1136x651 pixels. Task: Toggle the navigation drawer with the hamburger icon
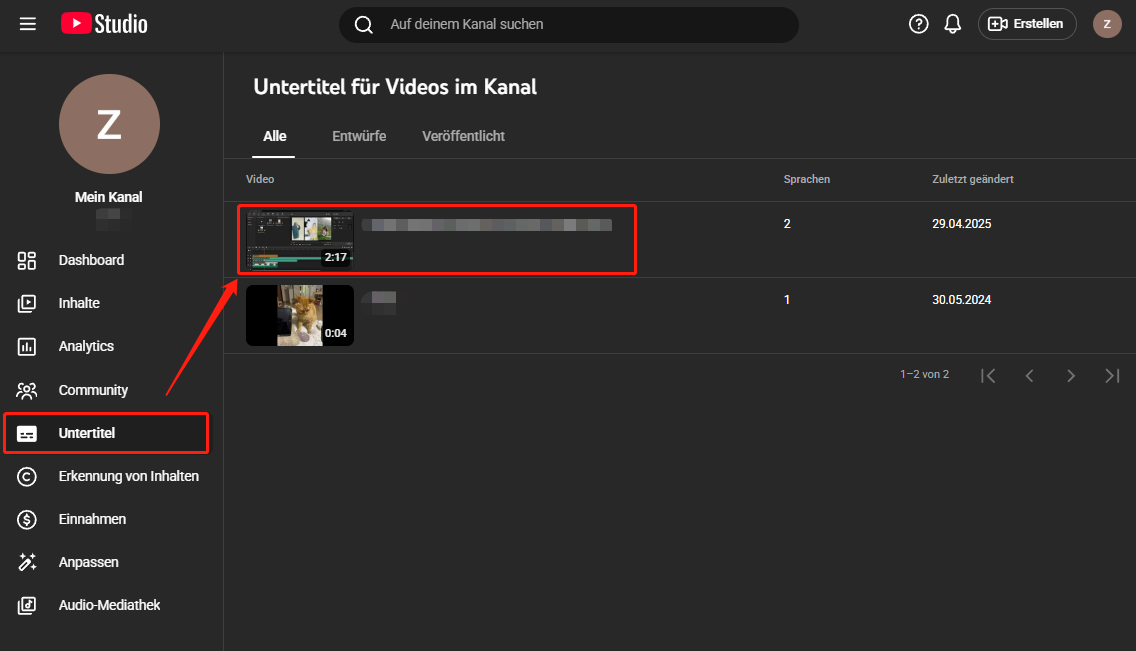click(x=27, y=23)
